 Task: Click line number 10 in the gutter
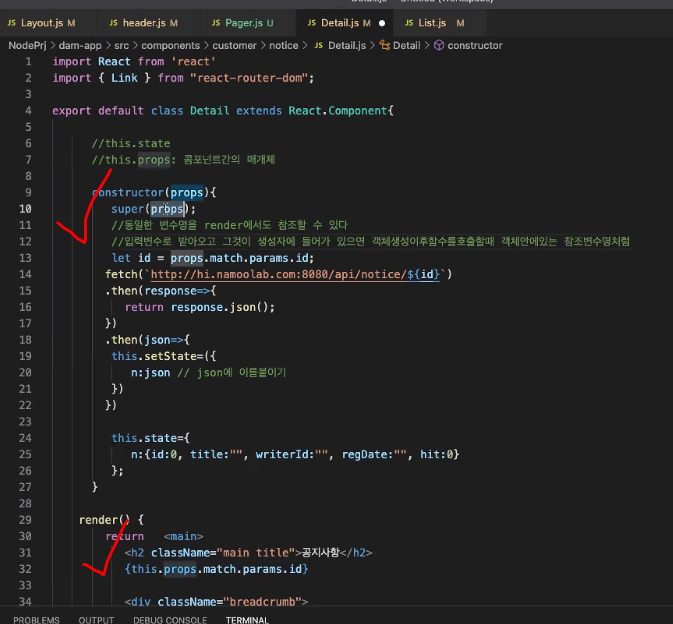point(25,209)
